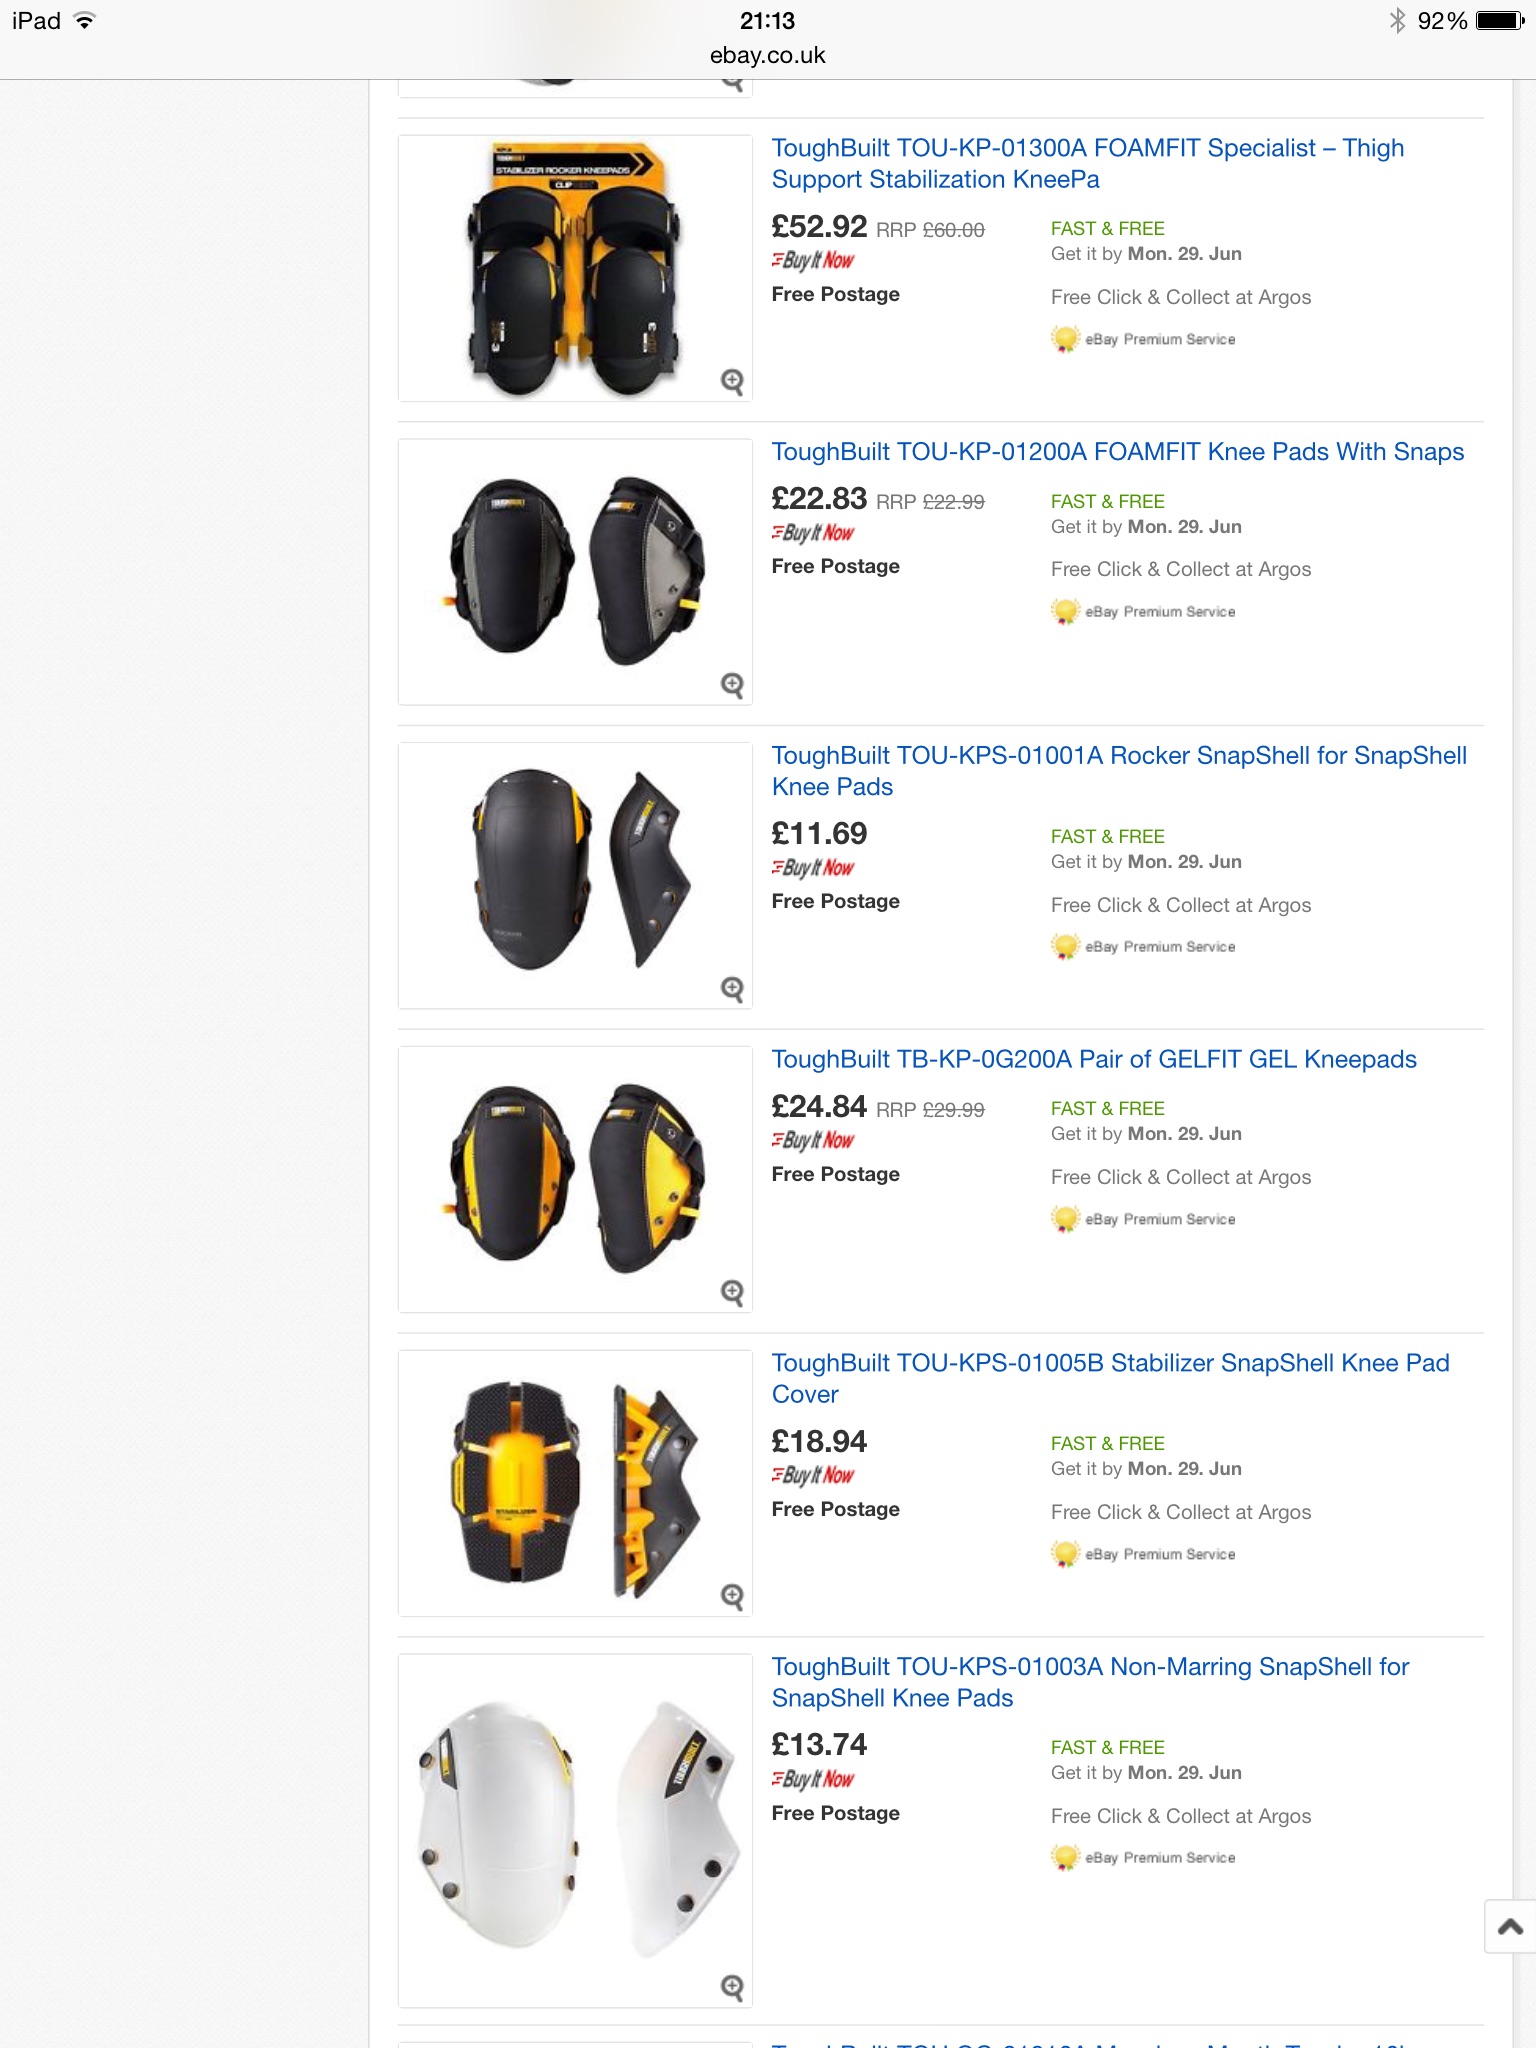Open TOU-KP-01300A FOAMFIT Specialist listing title
This screenshot has height=2048, width=1536.
pyautogui.click(x=1088, y=164)
